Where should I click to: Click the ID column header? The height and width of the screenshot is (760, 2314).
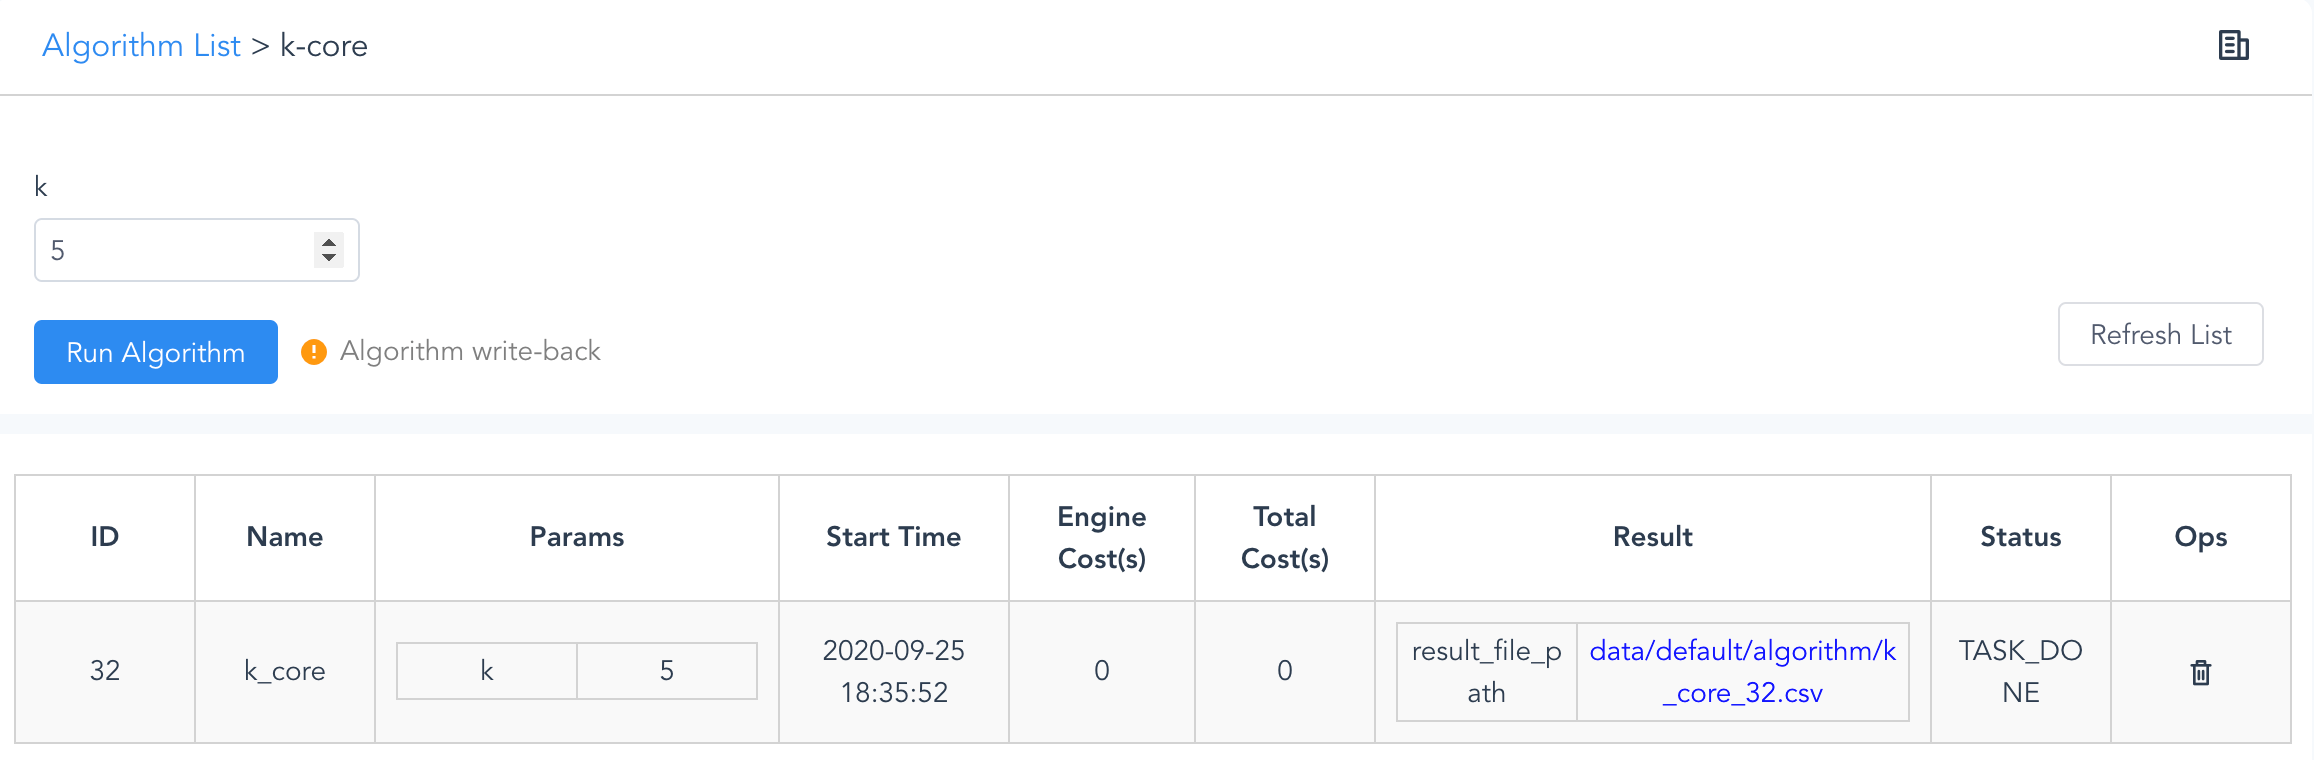point(105,537)
